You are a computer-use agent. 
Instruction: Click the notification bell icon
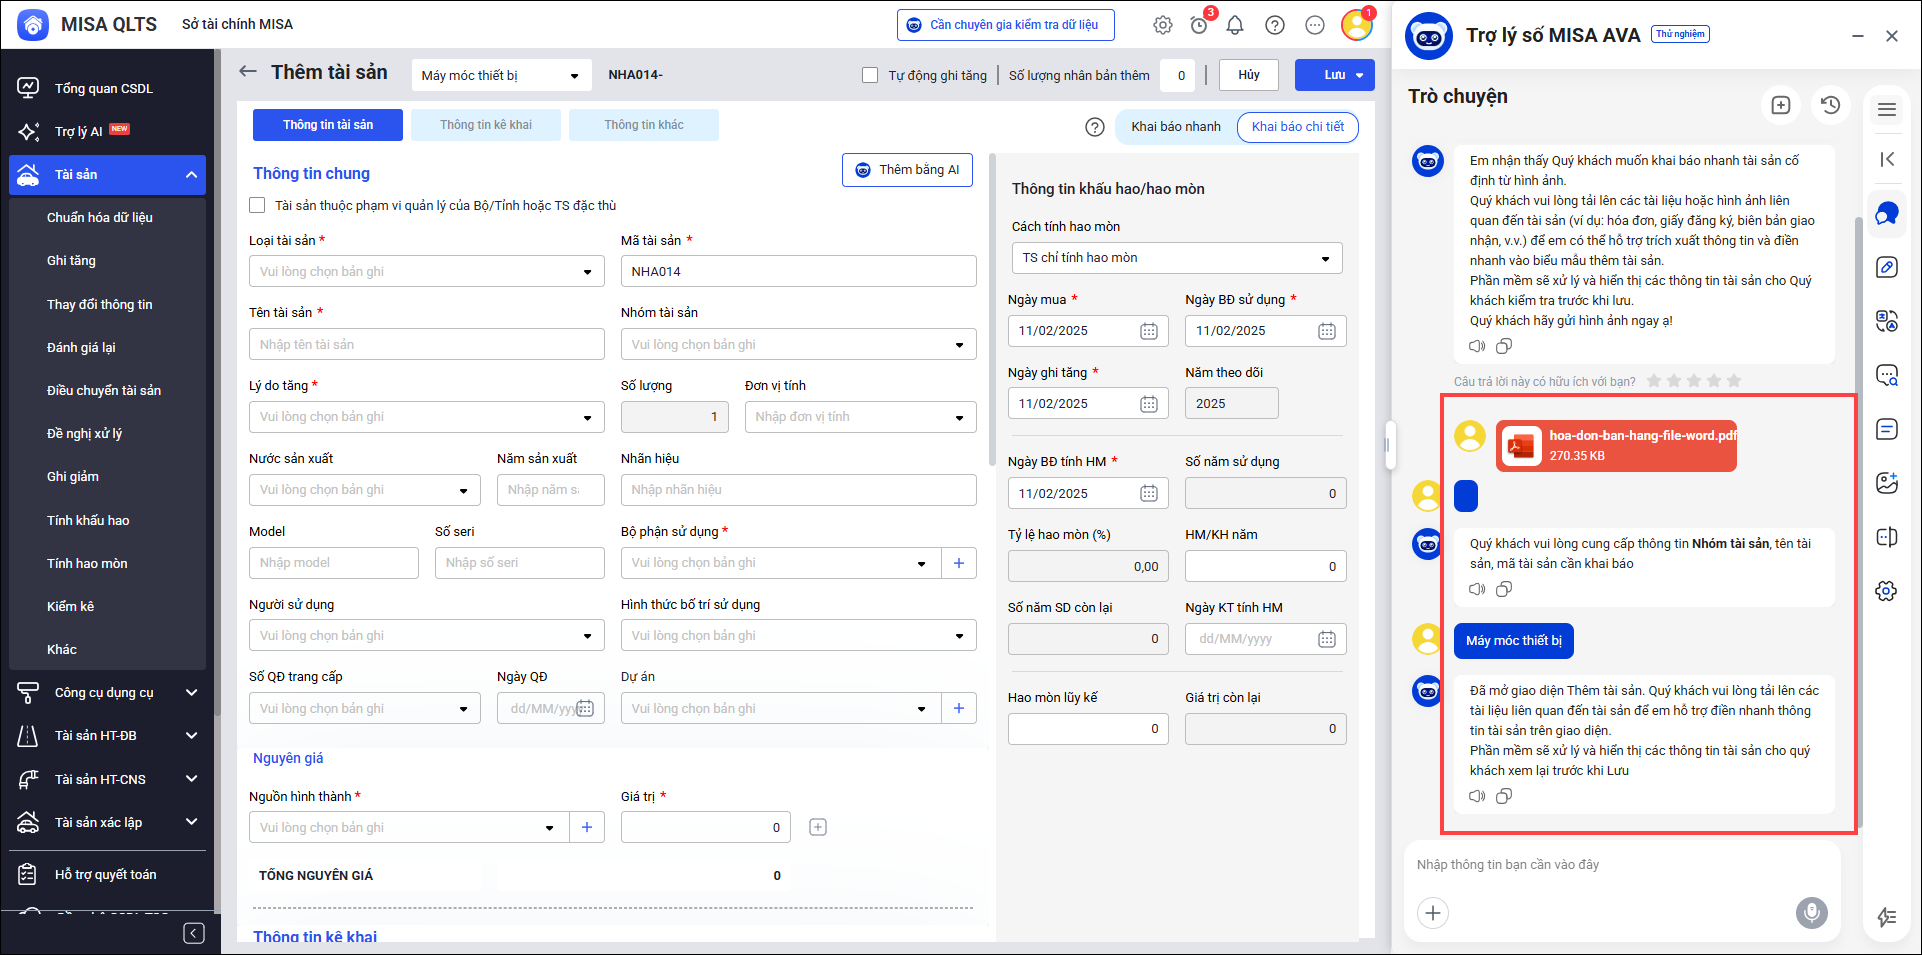1235,25
